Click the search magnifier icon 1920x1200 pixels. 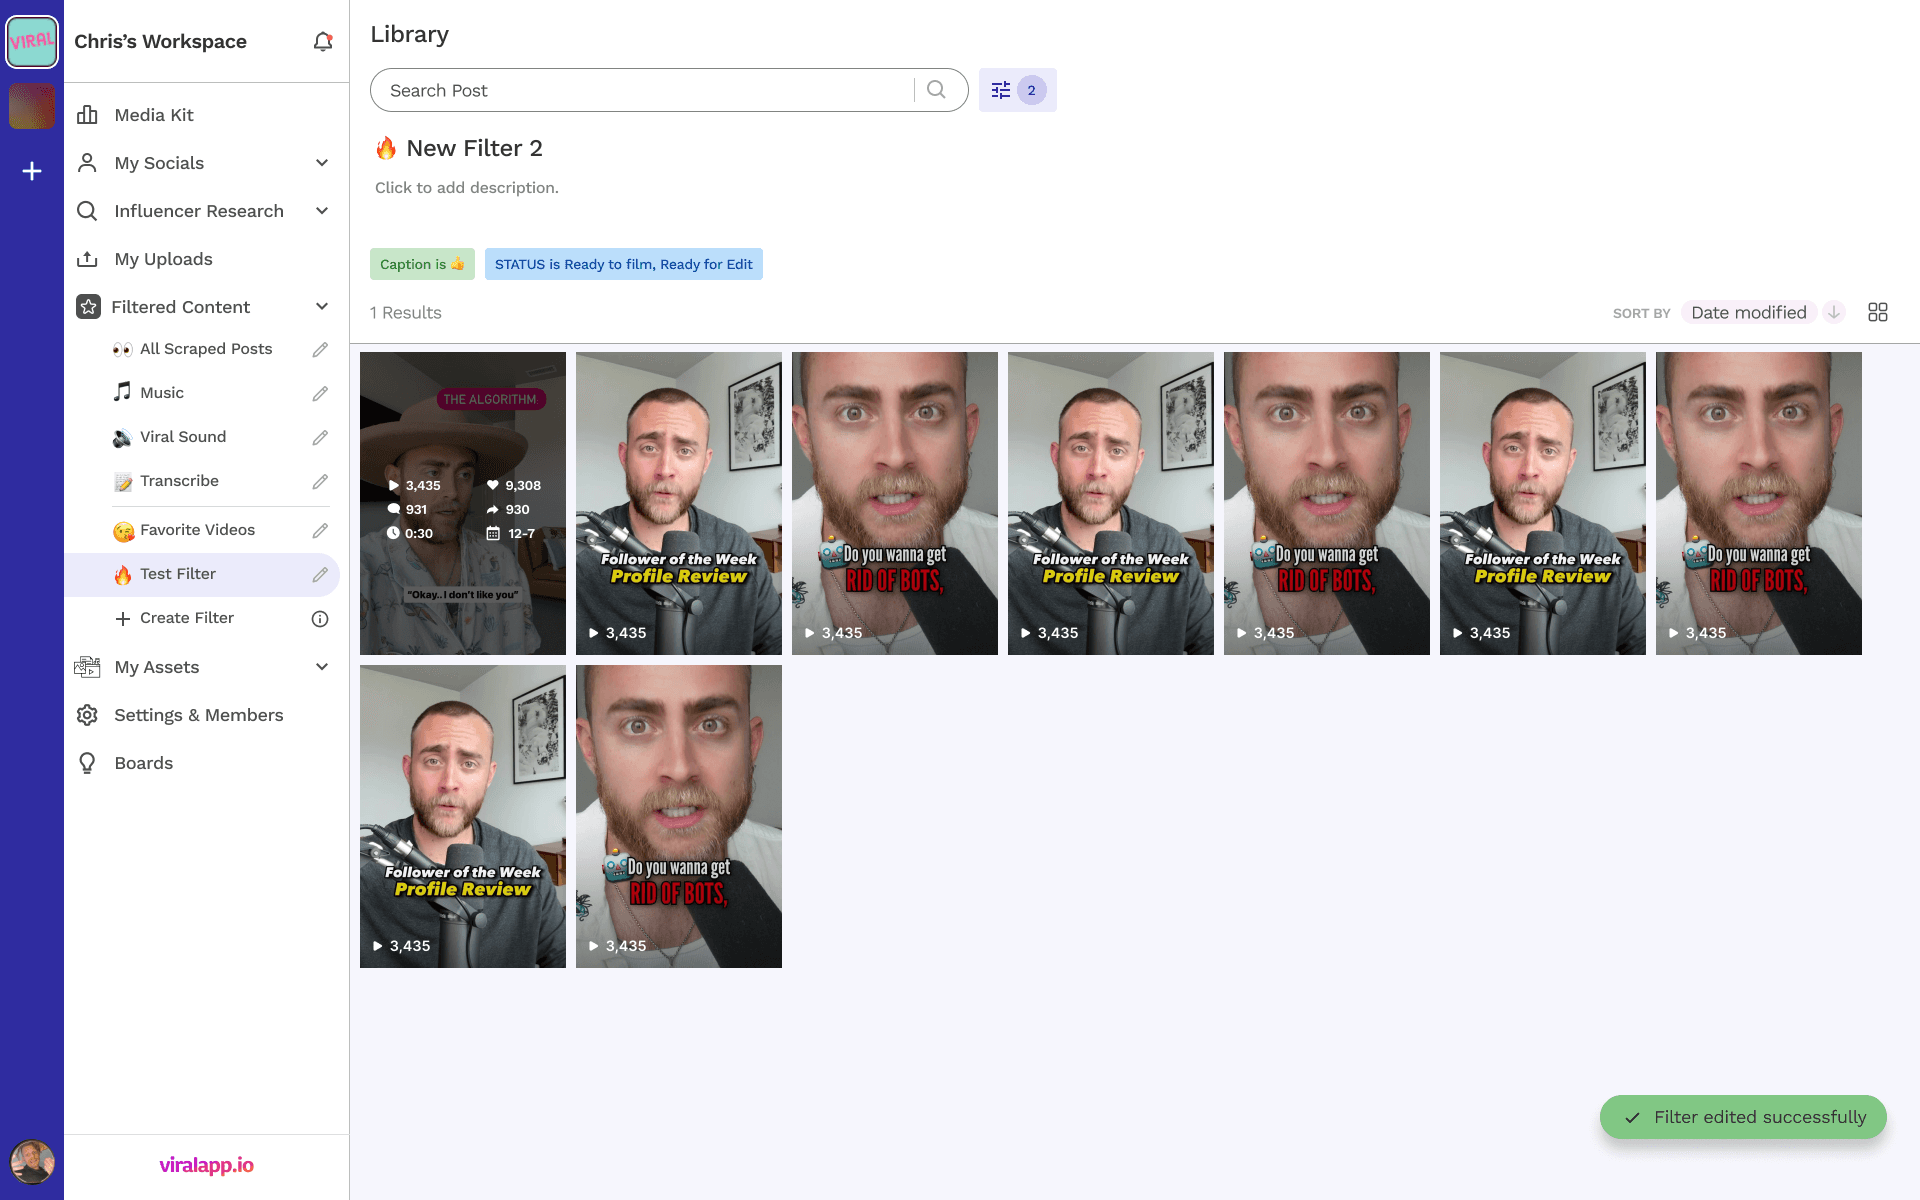(x=936, y=90)
